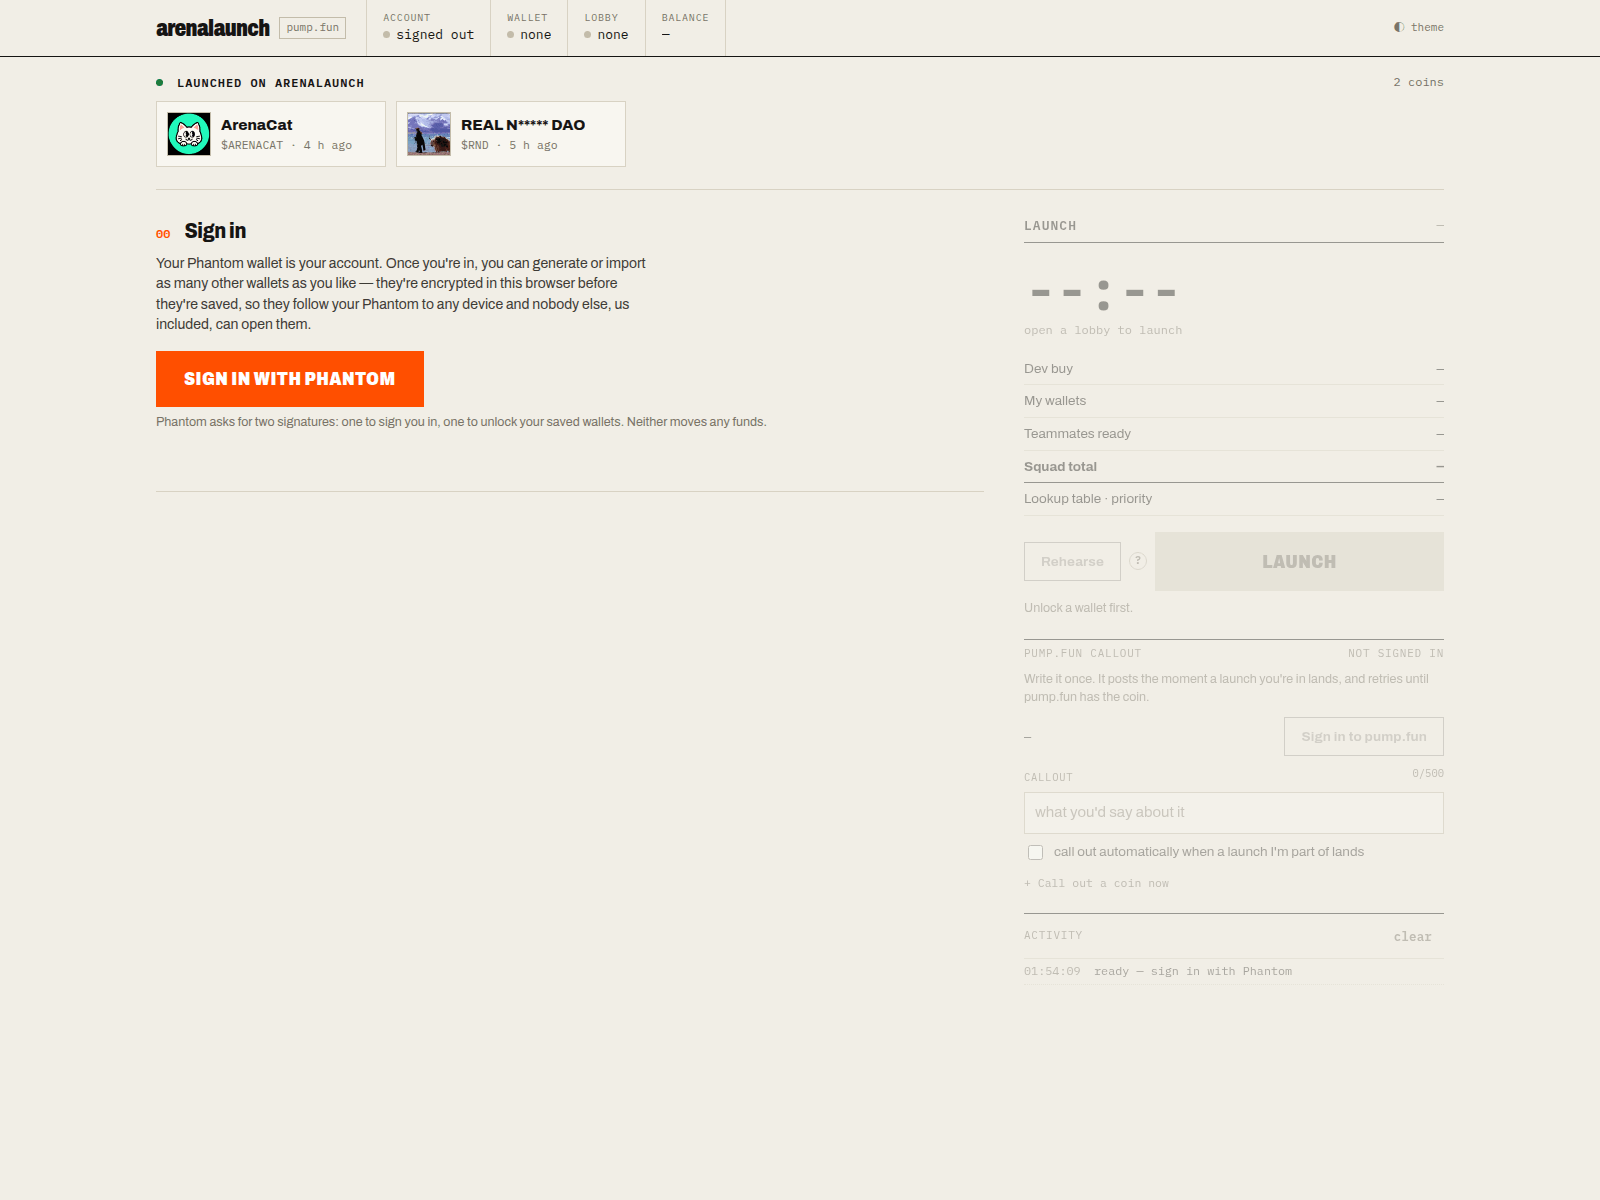
Task: Open the Balance status tab
Action: (685, 28)
